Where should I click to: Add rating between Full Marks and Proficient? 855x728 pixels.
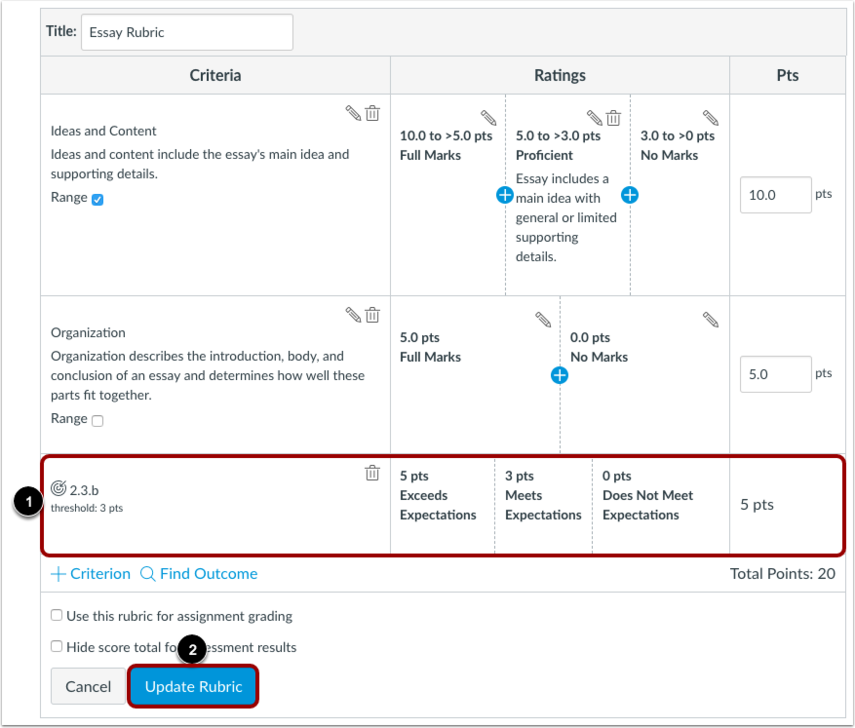point(504,195)
